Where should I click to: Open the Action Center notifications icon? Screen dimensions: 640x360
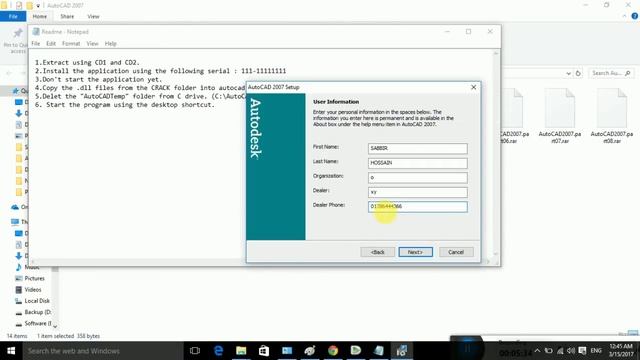pos(582,351)
